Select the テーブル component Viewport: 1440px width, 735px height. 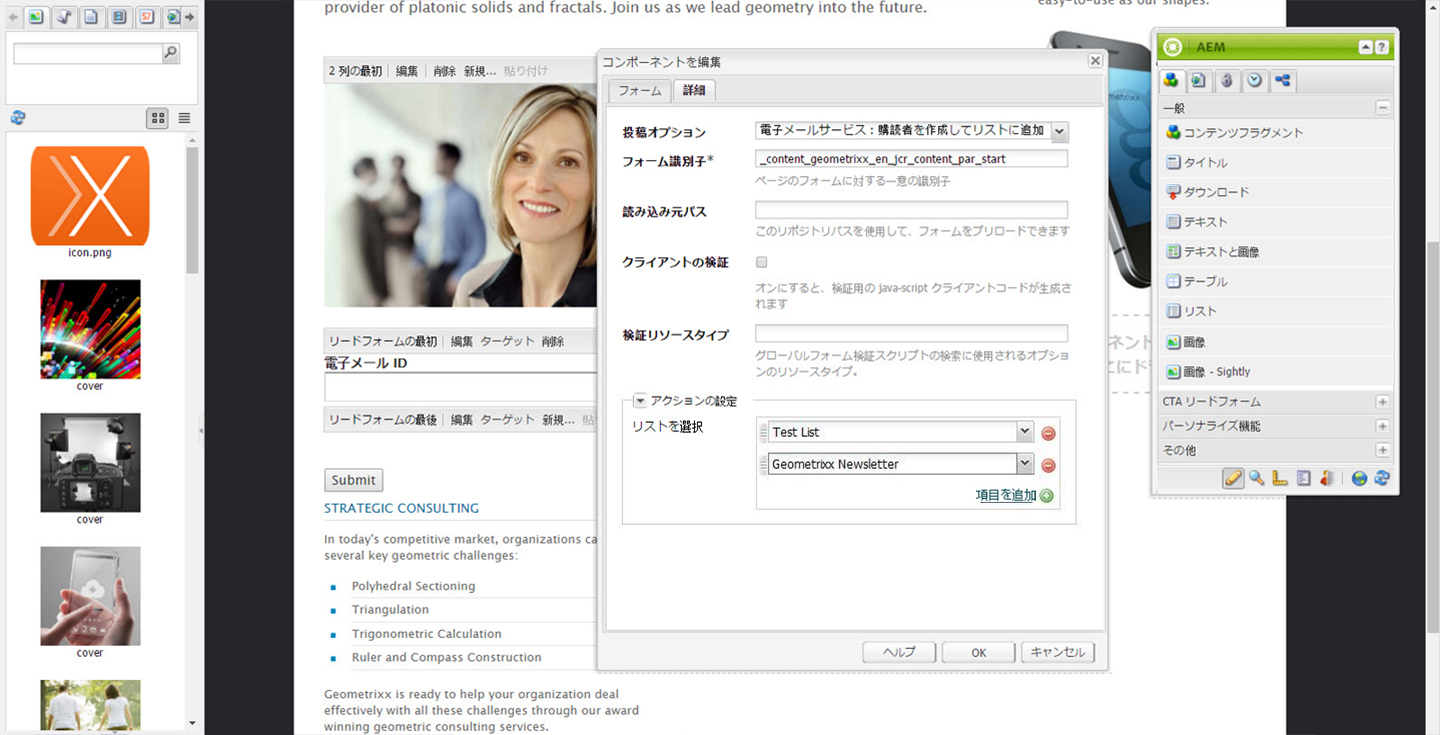1275,282
